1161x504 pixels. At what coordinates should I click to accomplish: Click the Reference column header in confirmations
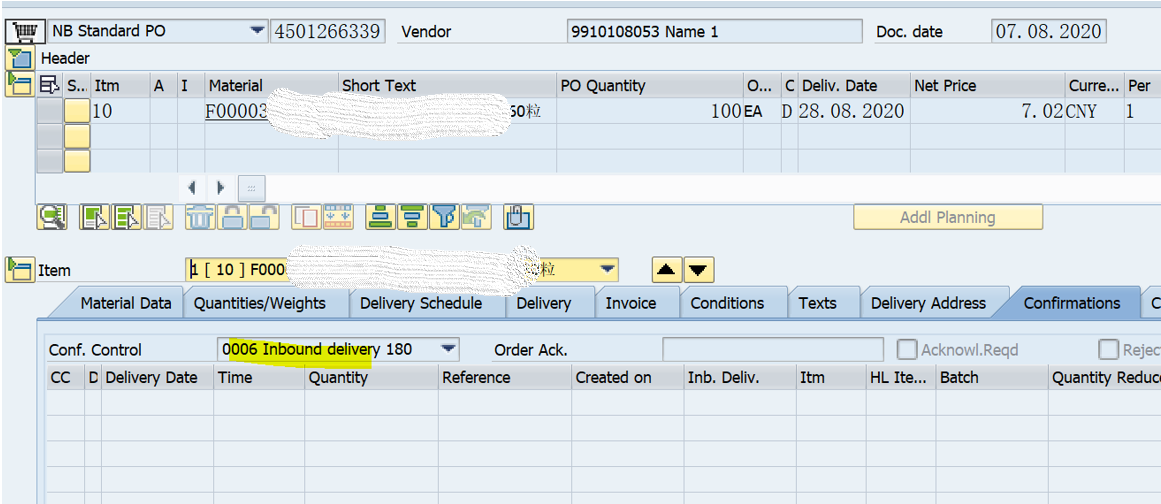pyautogui.click(x=505, y=377)
